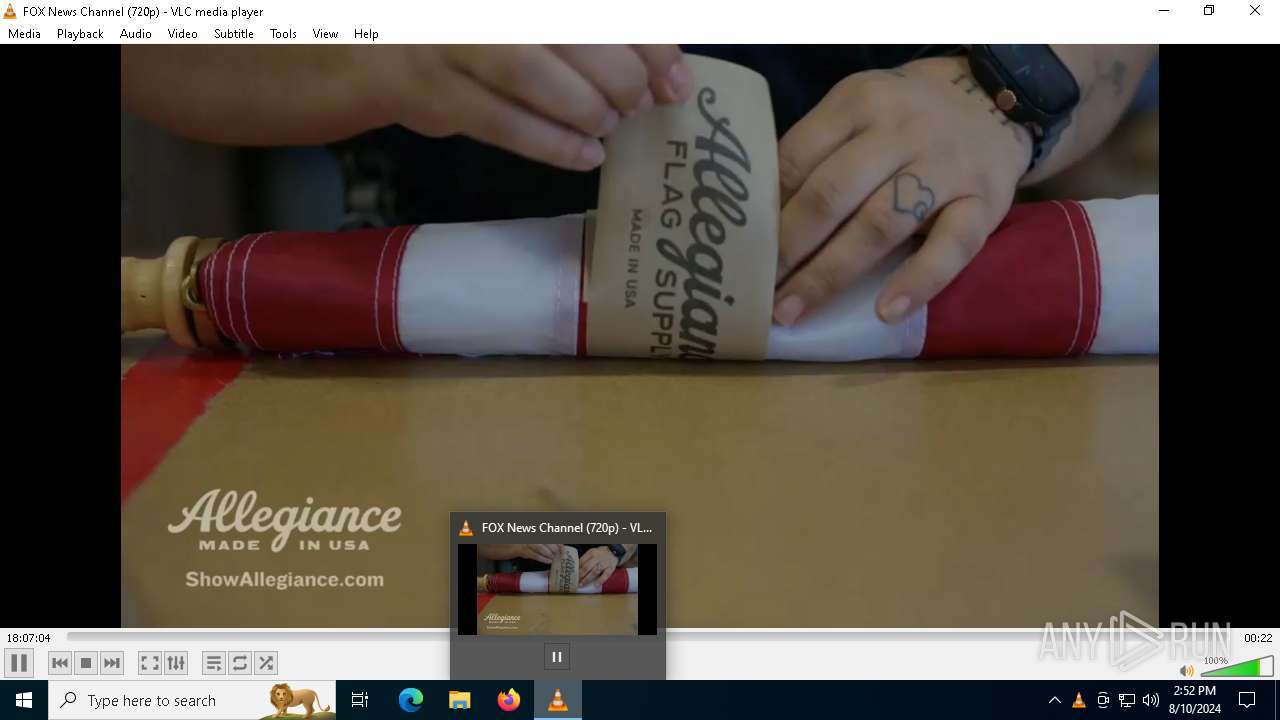The height and width of the screenshot is (720, 1280).
Task: Select the VLC taskbar preview thumbnail
Action: tap(557, 589)
